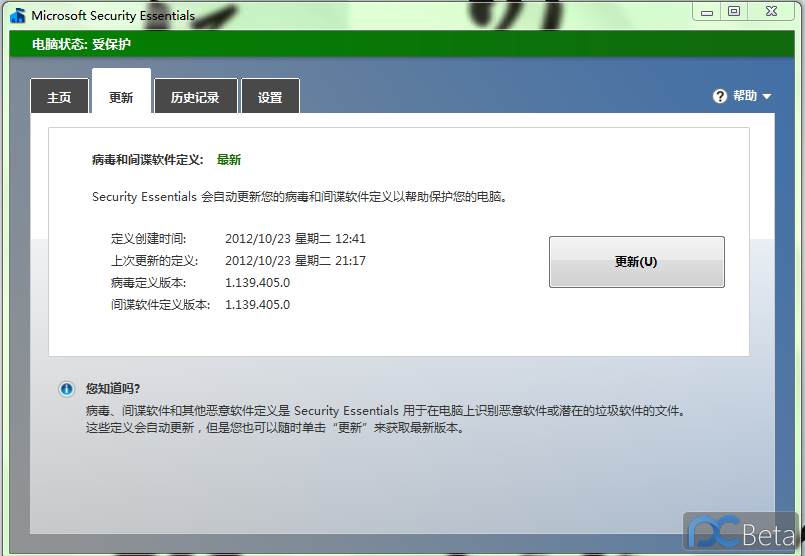This screenshot has height=556, width=805.
Task: Click the 病毒定义版本 label
Action: click(x=148, y=283)
